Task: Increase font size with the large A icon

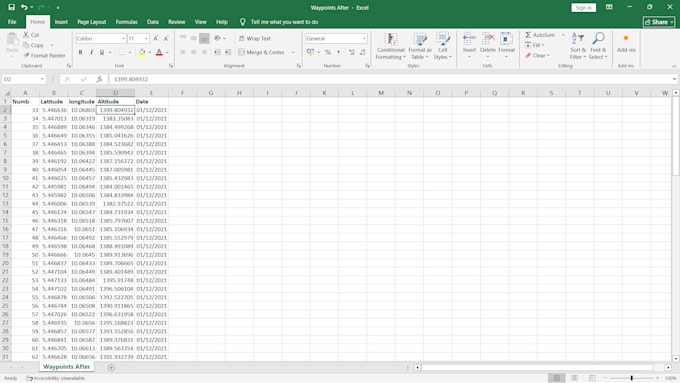Action: 156,39
